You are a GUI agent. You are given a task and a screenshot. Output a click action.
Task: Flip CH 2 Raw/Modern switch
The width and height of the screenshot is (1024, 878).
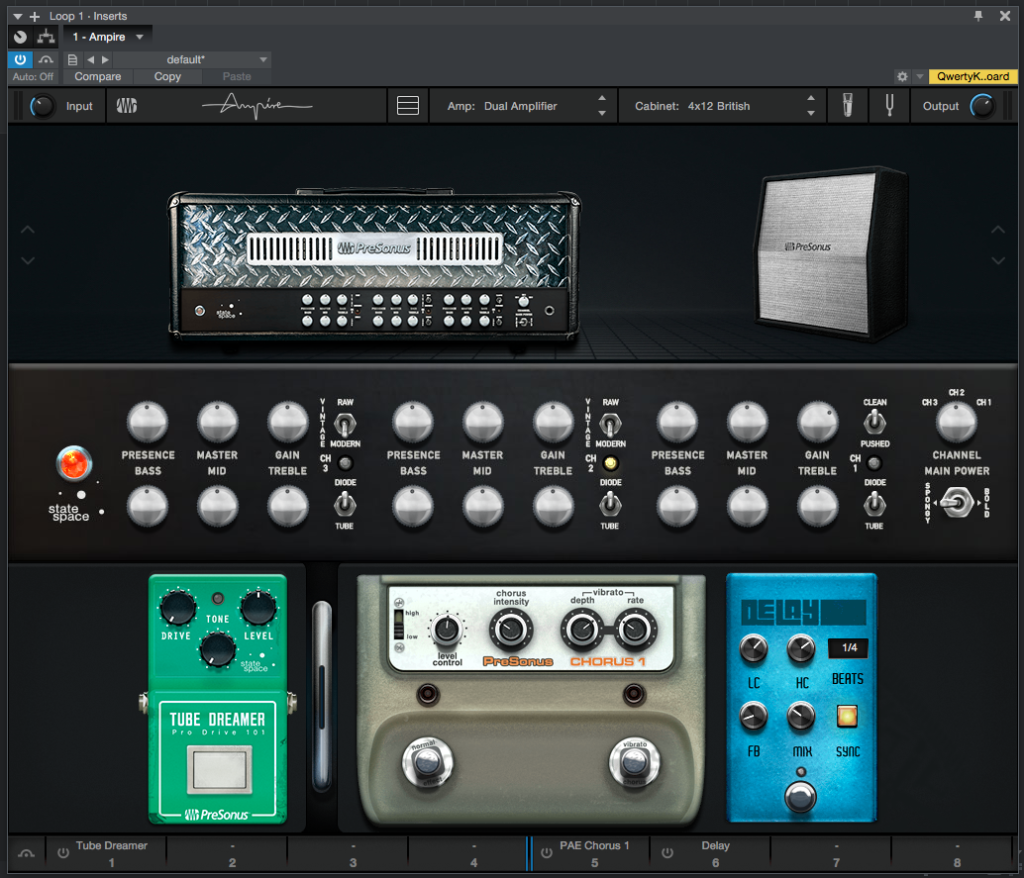(610, 424)
